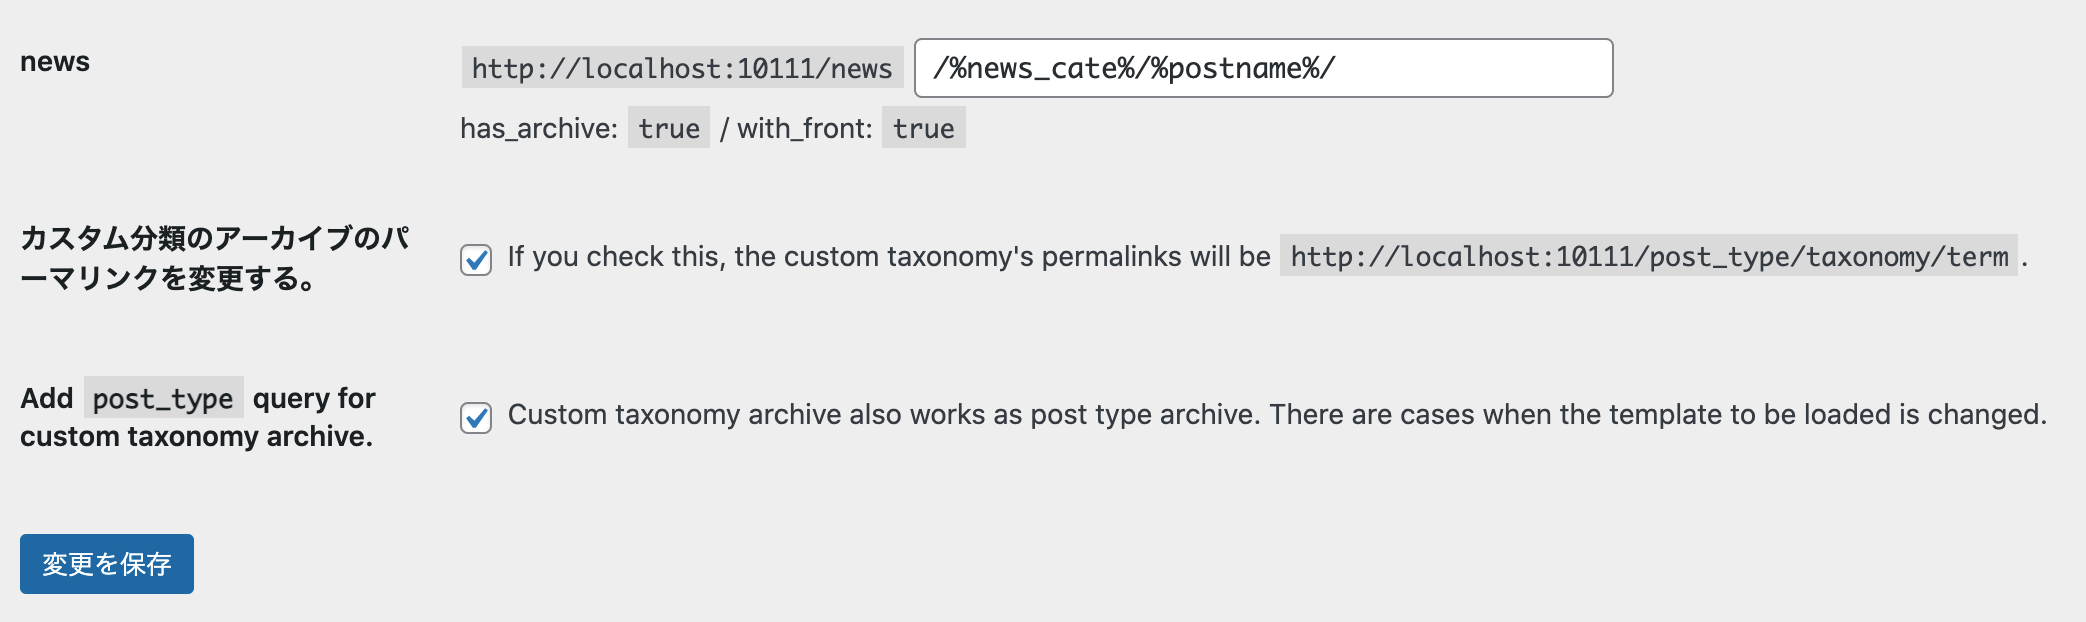2086x622 pixels.
Task: Click 'custom taxonomy archive.' heading line
Action: pos(196,437)
